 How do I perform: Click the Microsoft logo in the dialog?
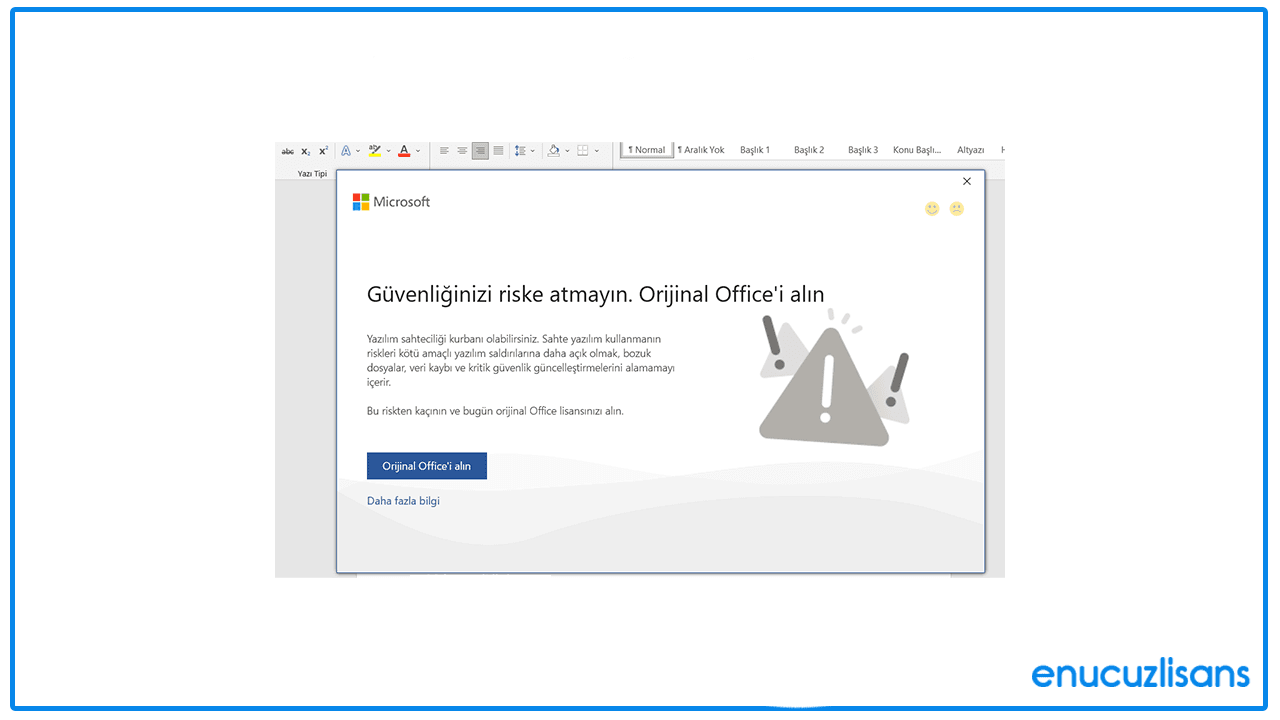pos(391,202)
